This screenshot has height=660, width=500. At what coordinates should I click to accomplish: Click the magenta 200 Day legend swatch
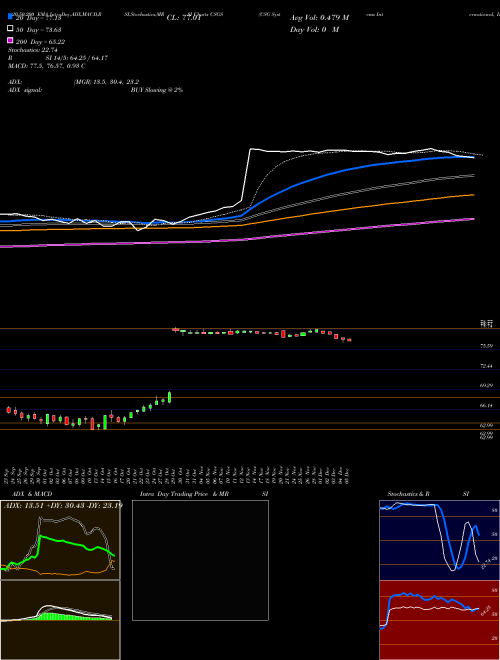point(10,41)
